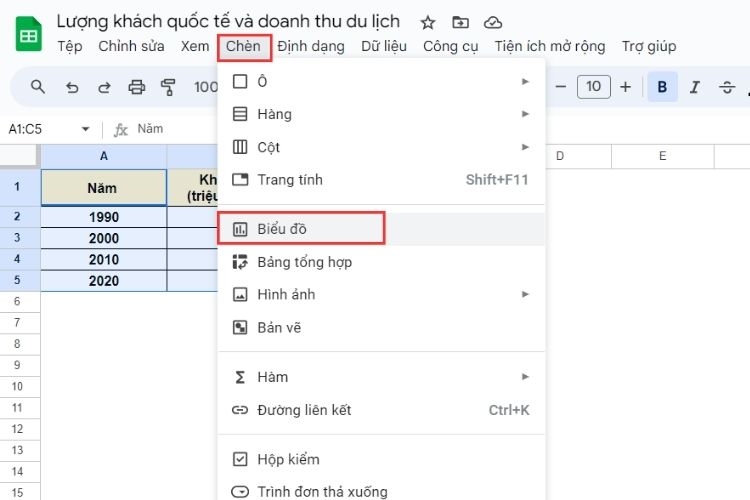Open the Tệp menu

[x=70, y=46]
